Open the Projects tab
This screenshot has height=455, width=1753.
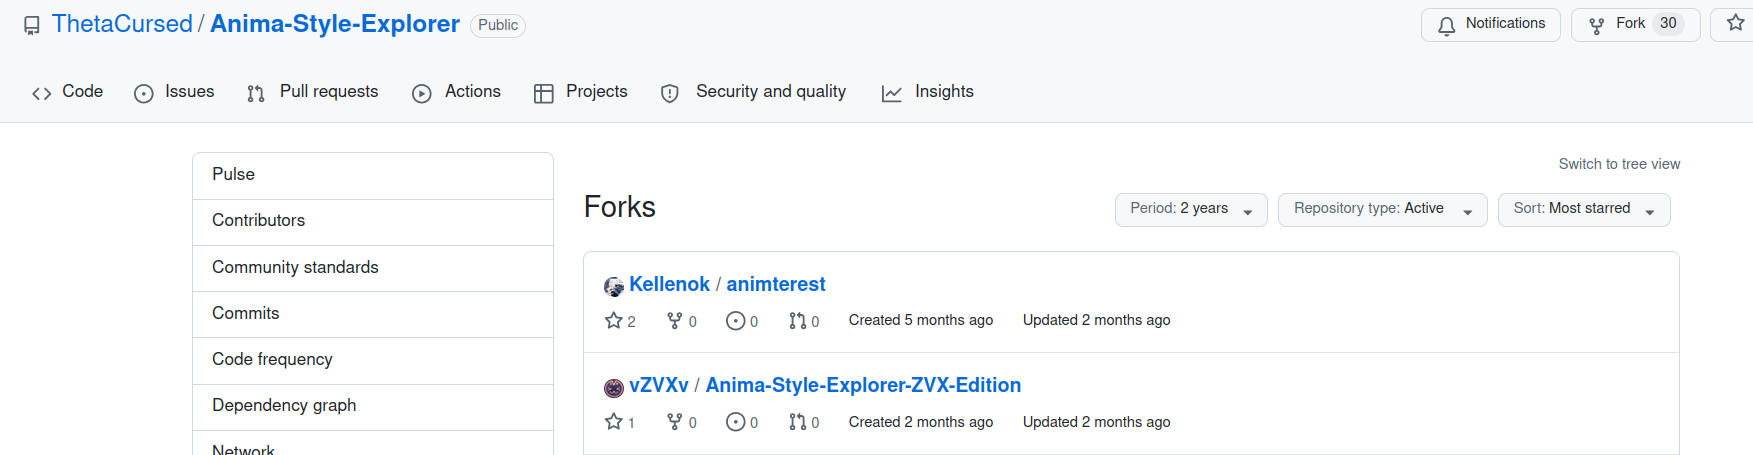point(581,92)
